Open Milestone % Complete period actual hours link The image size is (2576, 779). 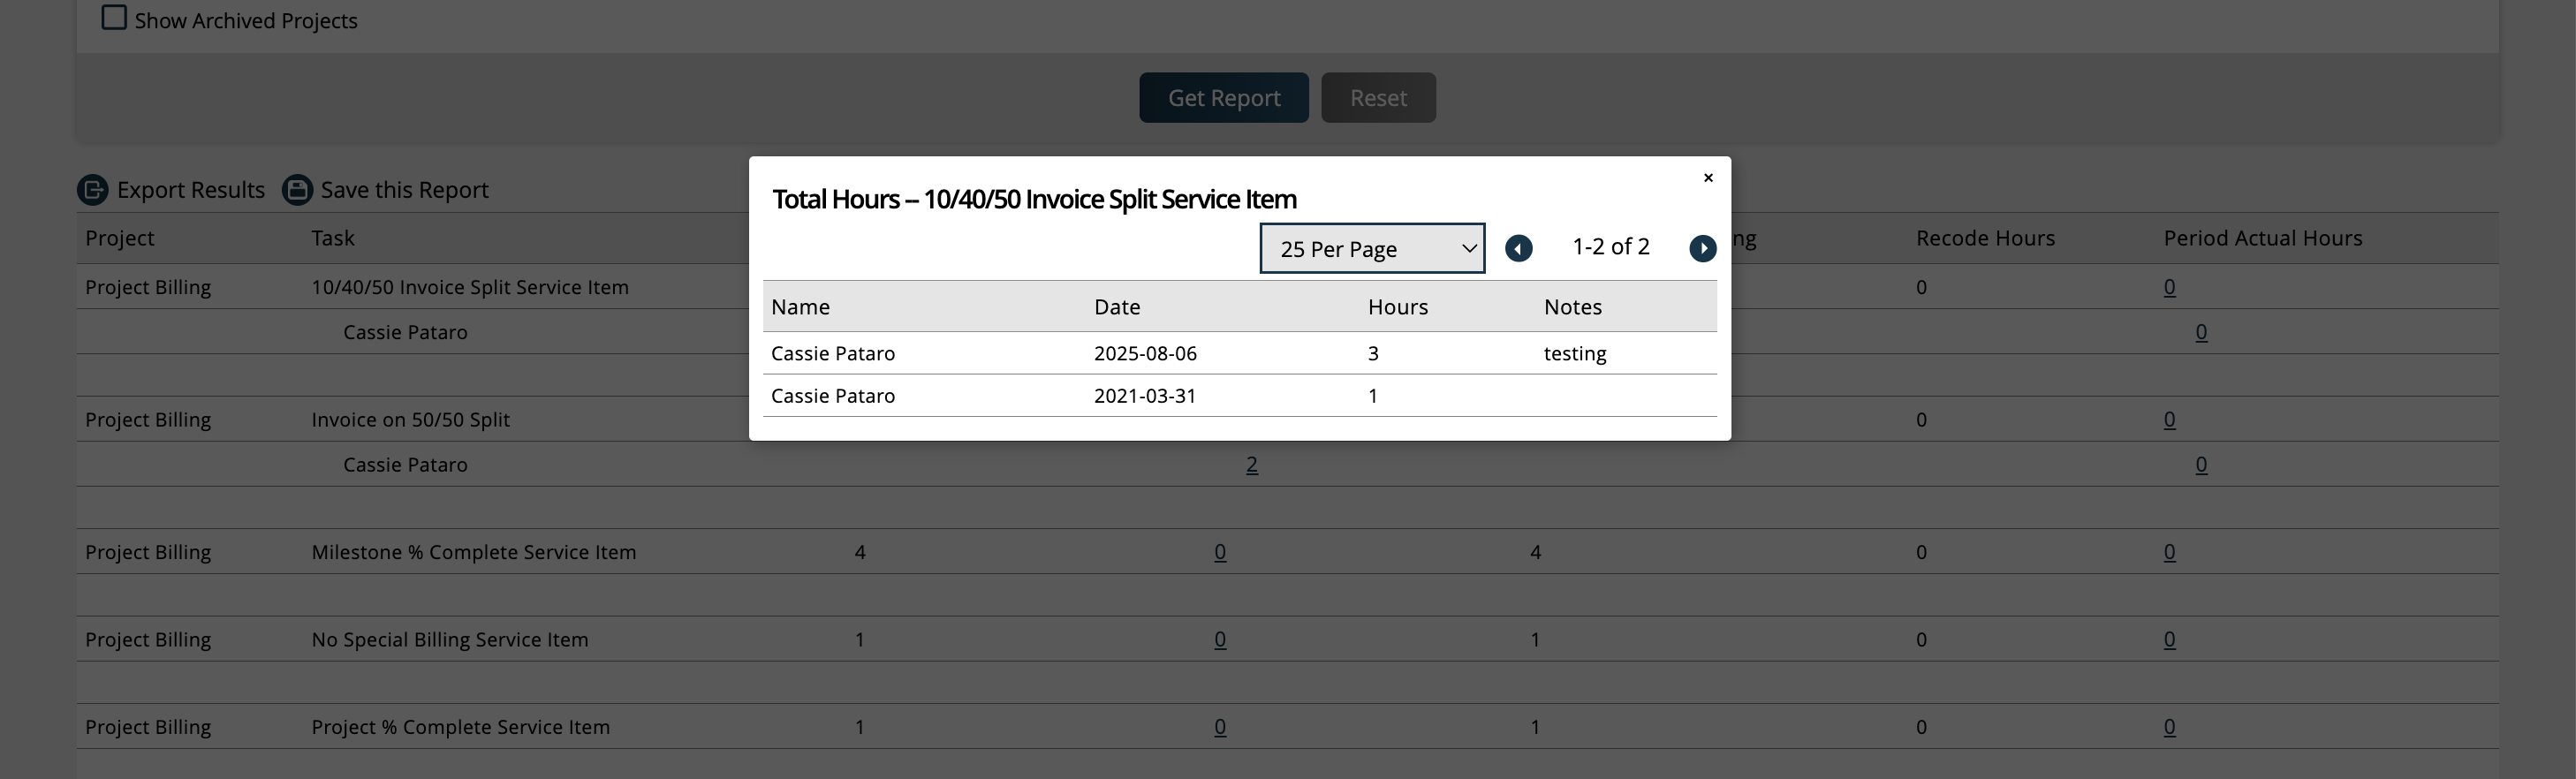2169,552
